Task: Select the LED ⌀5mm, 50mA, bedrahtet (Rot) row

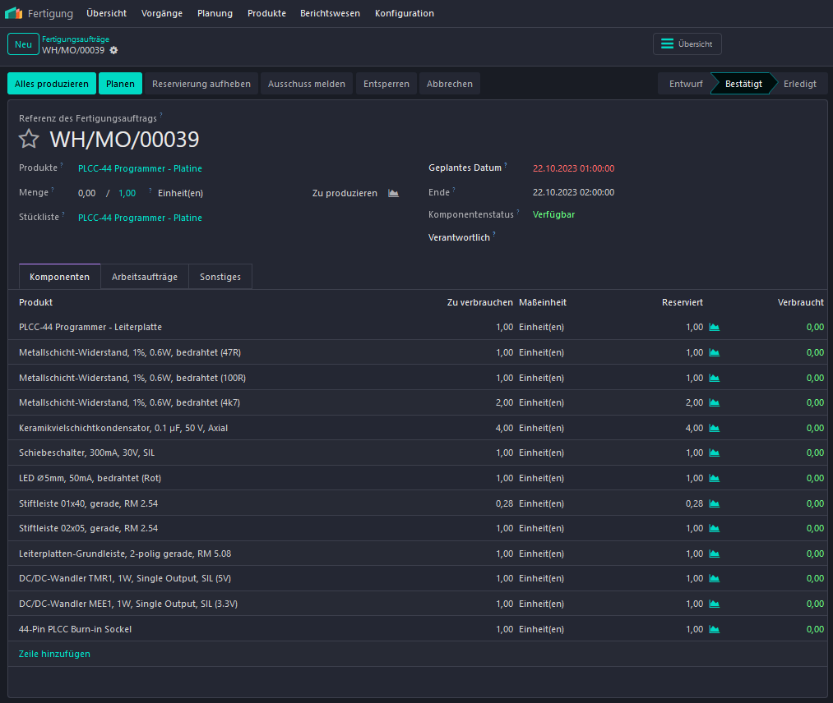Action: tap(417, 478)
